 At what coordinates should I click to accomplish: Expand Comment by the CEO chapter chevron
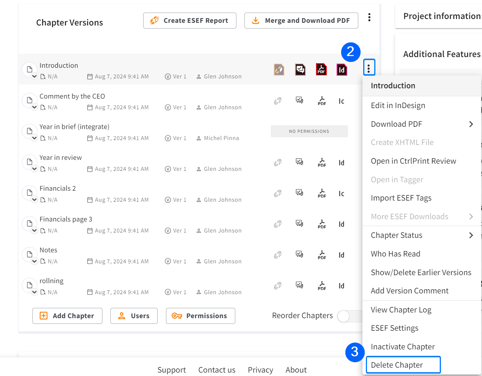coord(34,107)
